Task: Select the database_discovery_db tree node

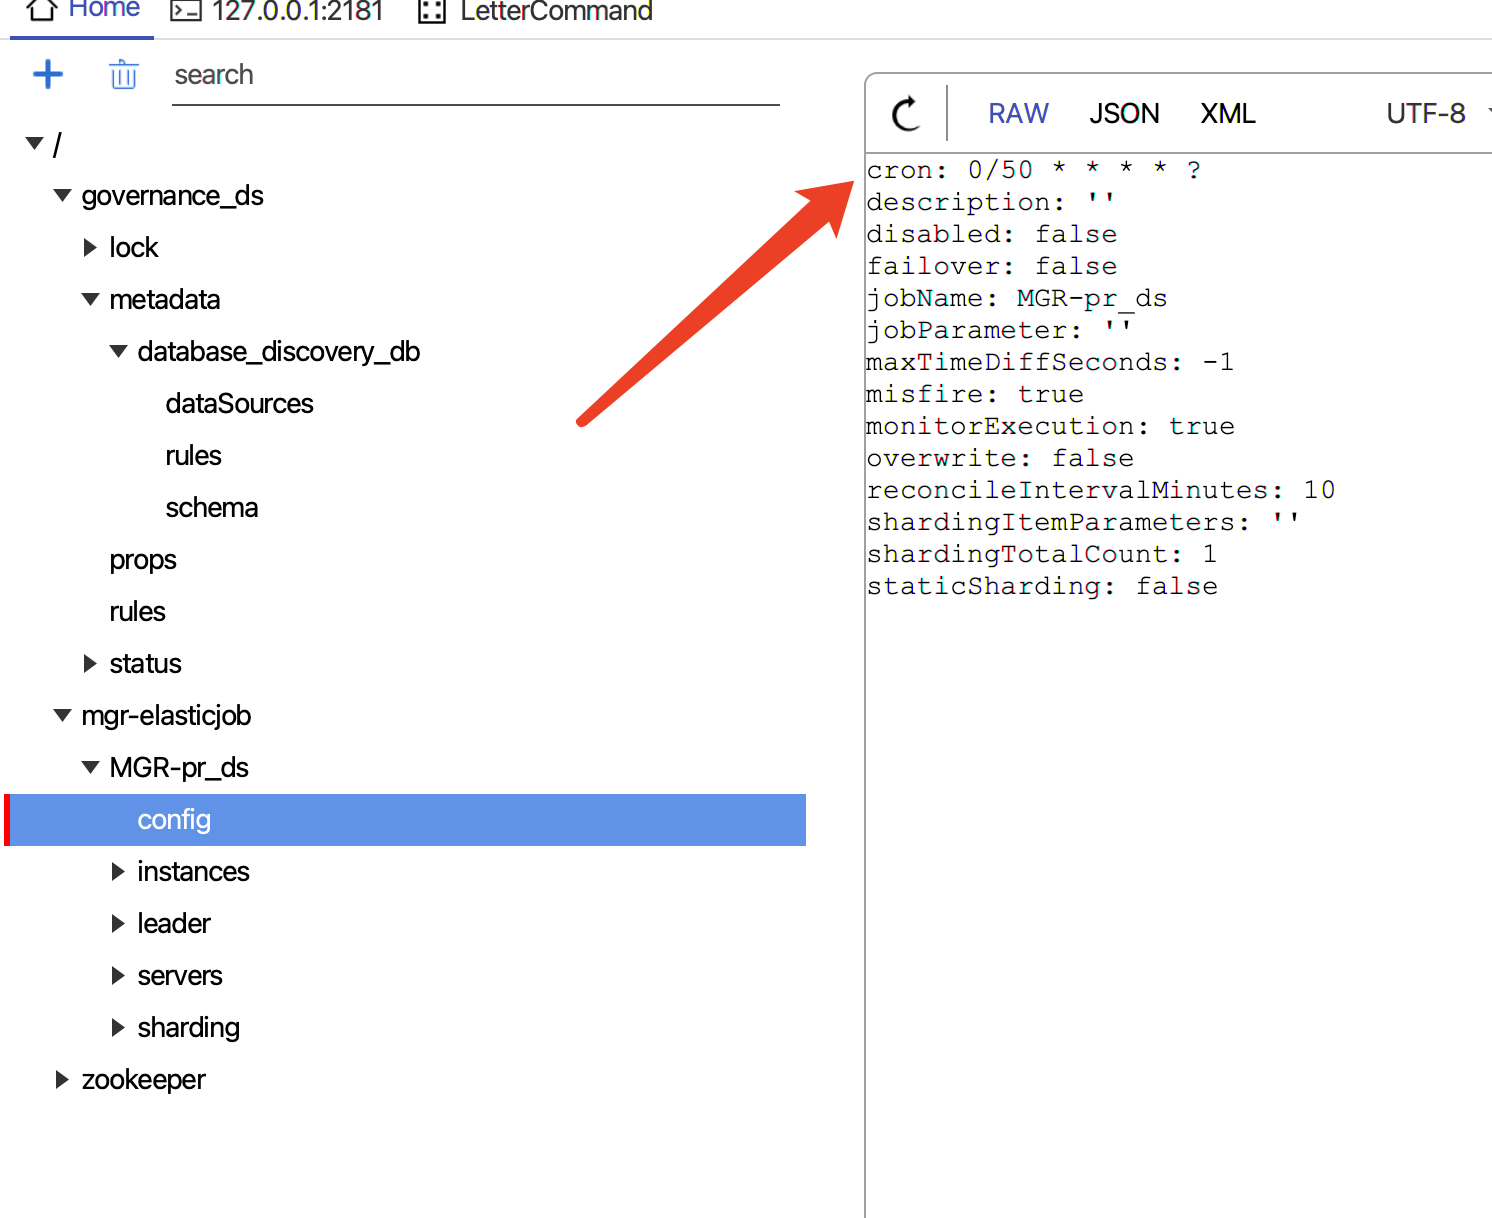Action: point(278,352)
